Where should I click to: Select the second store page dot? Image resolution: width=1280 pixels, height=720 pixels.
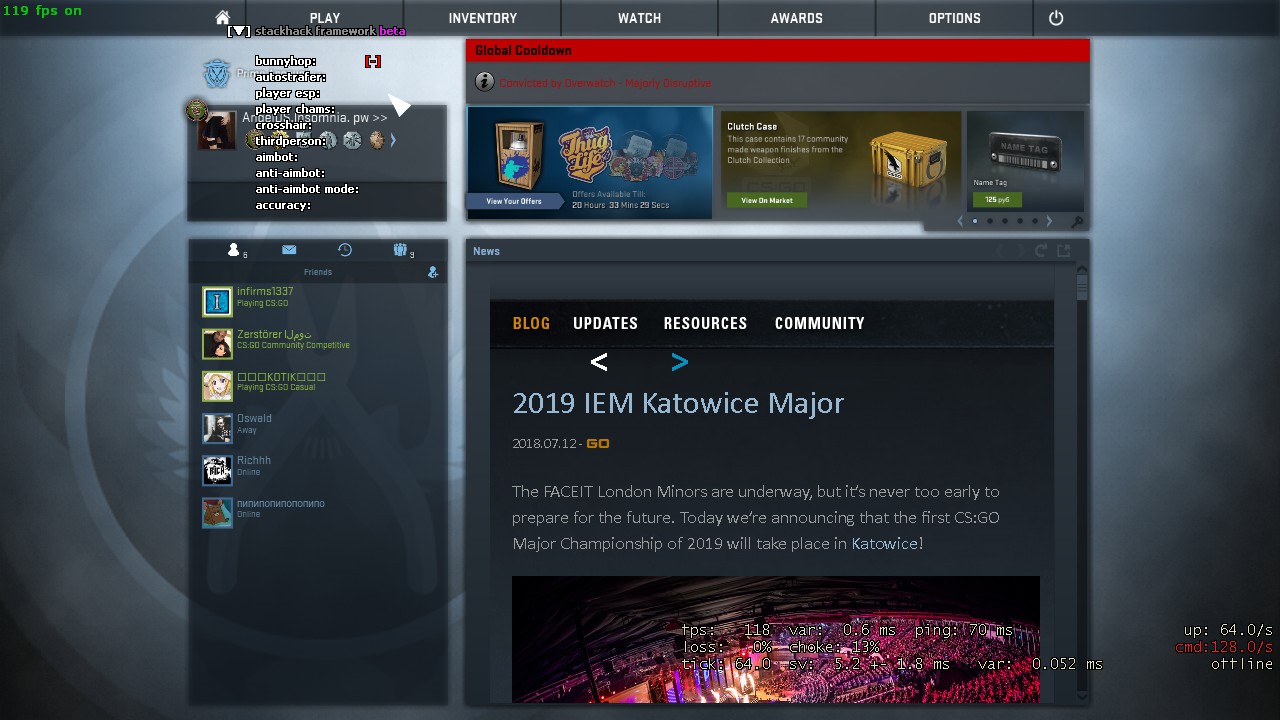click(990, 221)
